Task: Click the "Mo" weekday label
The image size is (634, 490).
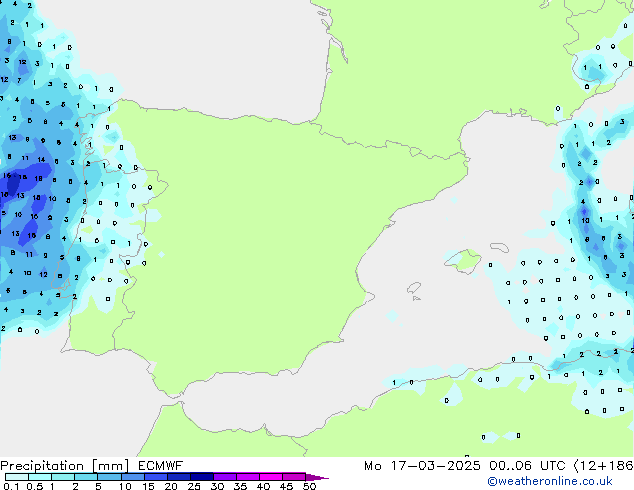Action: (x=373, y=466)
